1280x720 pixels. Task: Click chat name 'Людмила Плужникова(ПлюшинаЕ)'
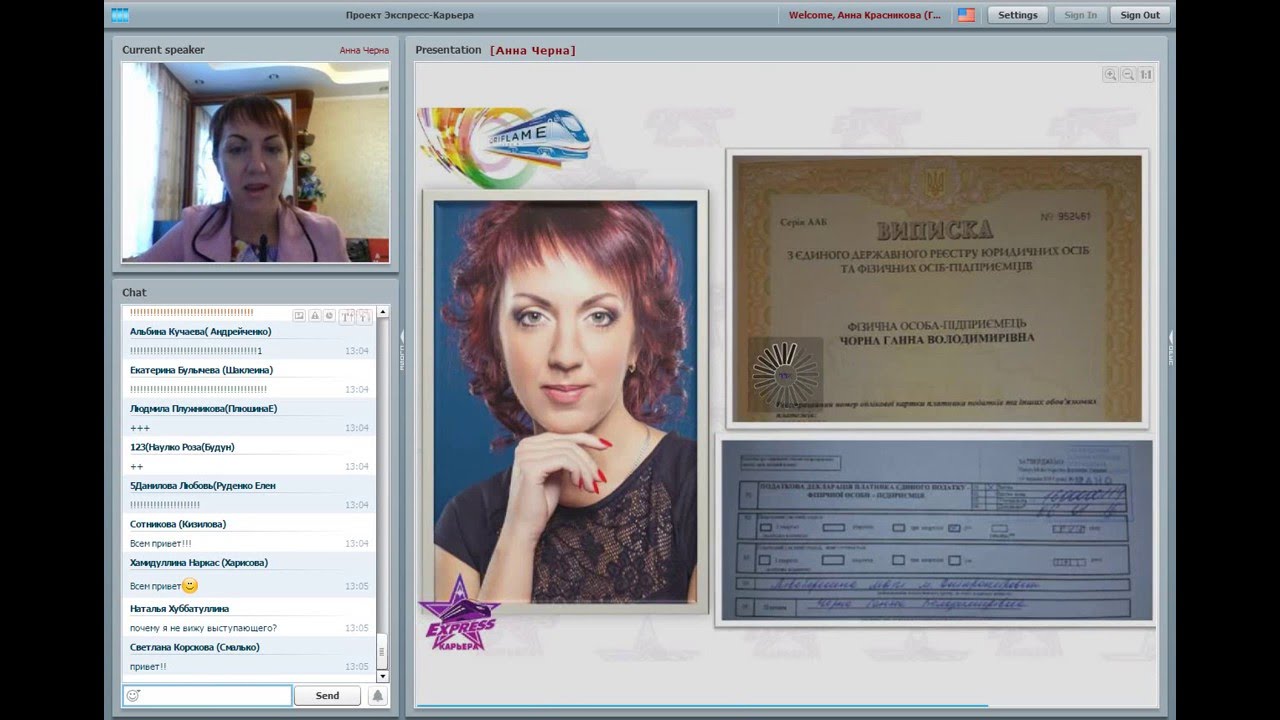pos(204,408)
